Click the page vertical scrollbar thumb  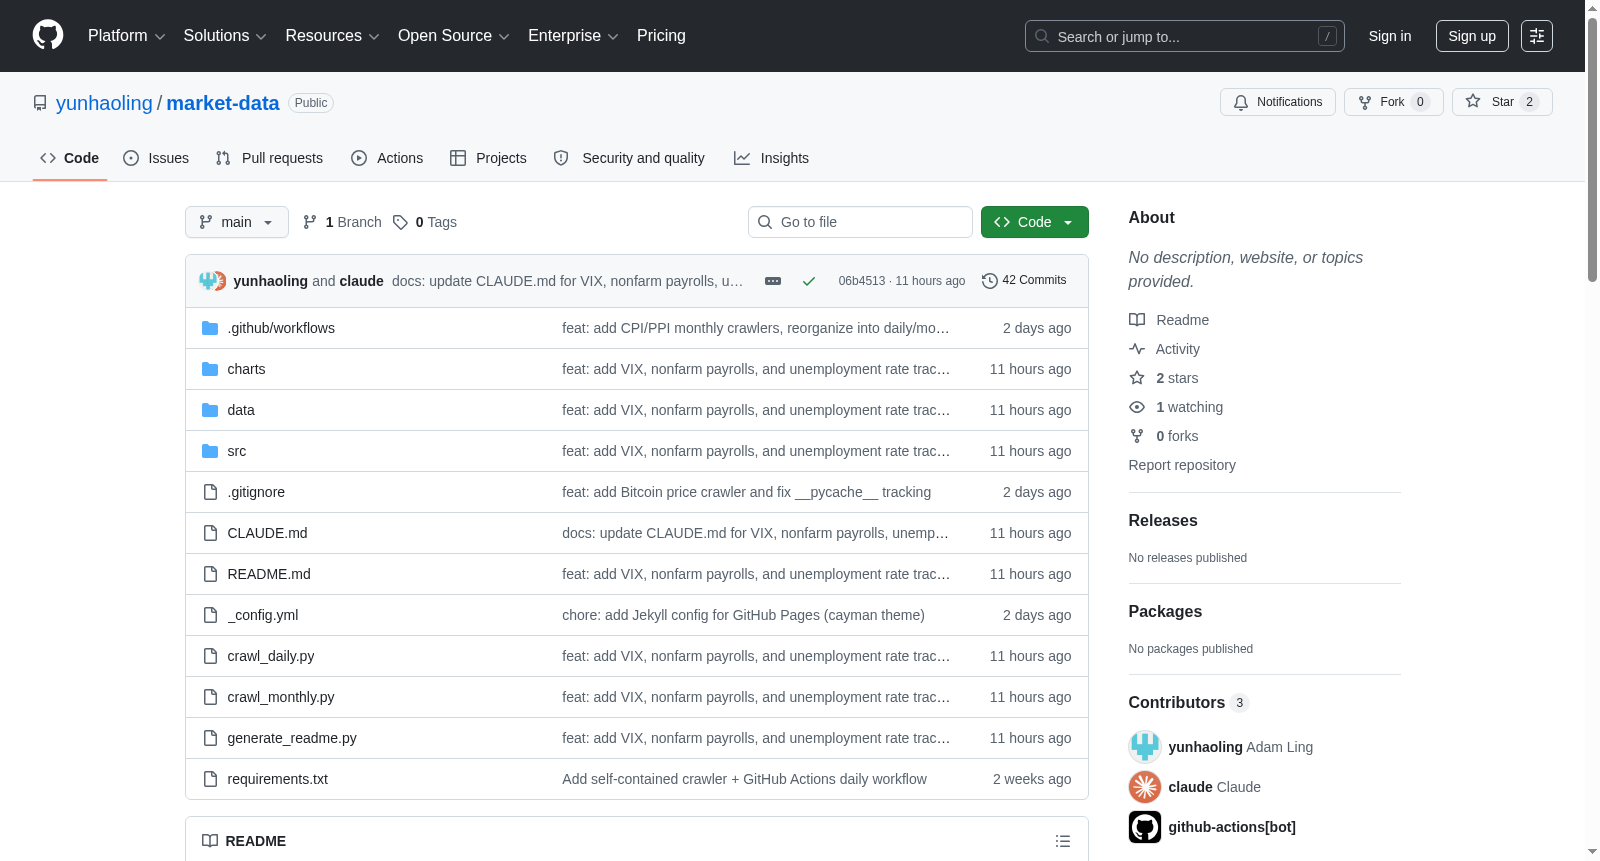1593,150
